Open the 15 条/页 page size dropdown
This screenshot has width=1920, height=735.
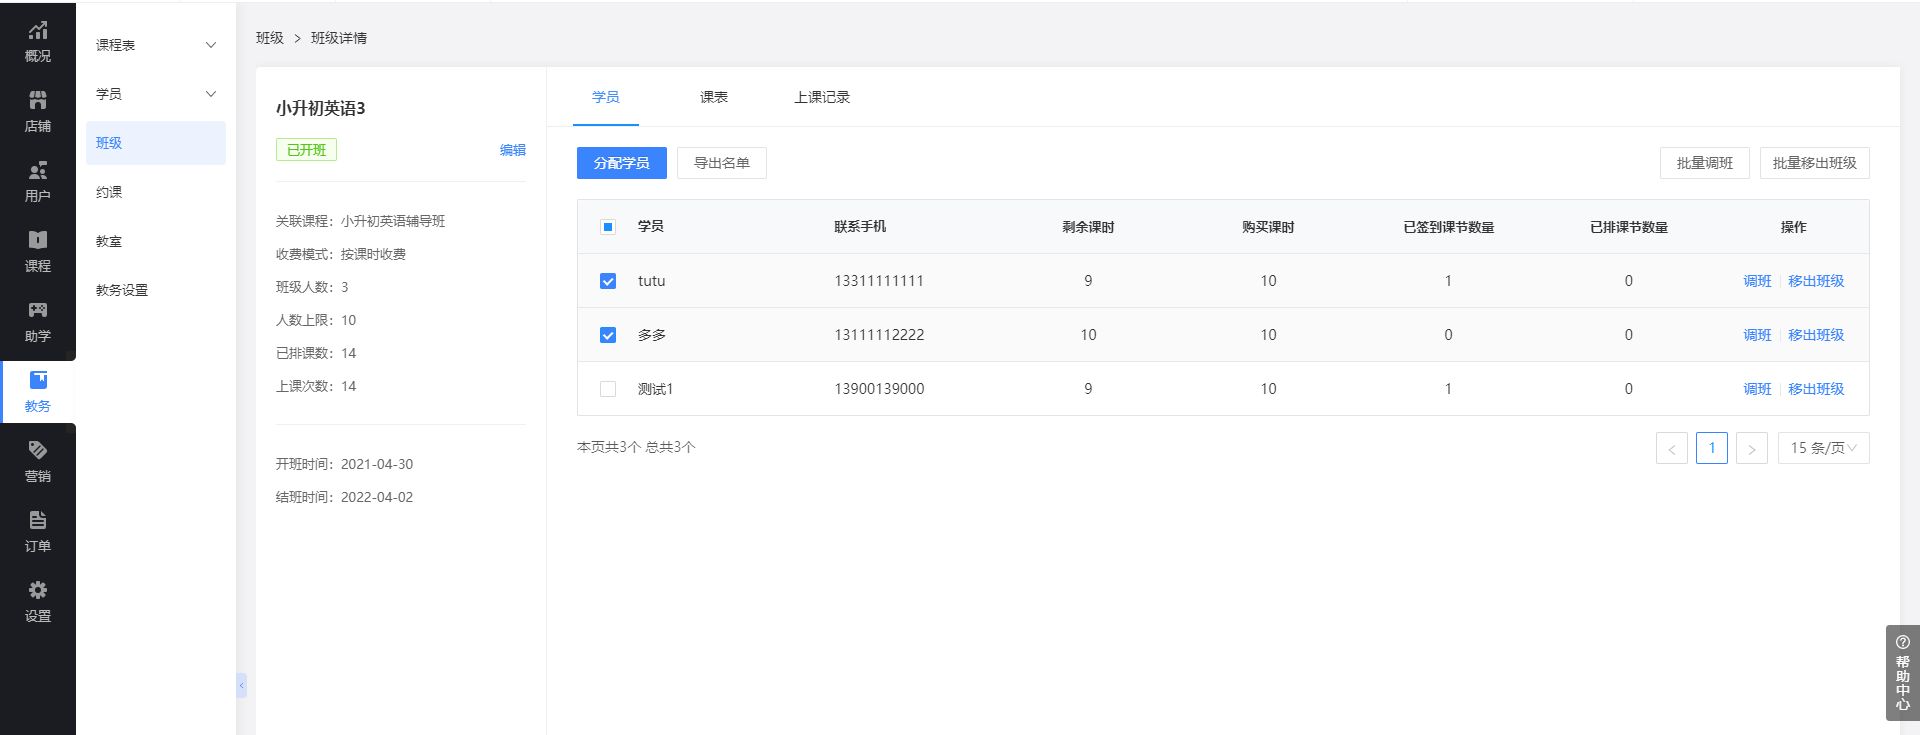pyautogui.click(x=1823, y=448)
